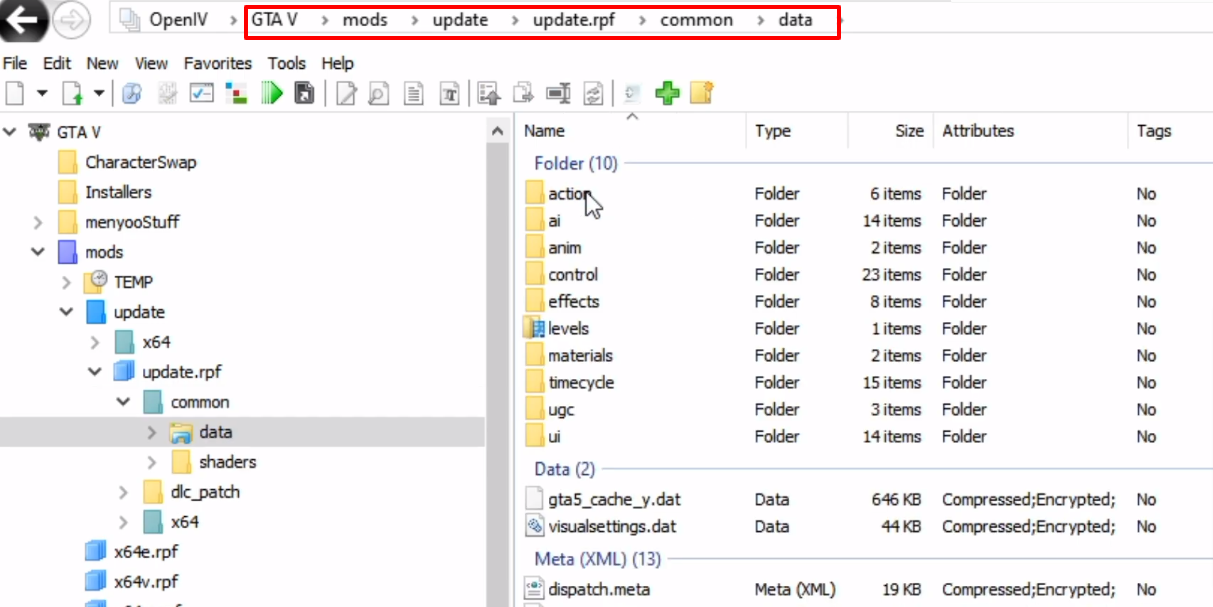This screenshot has width=1213, height=607.
Task: Click the greyed-out forward arrow button
Action: [x=71, y=20]
